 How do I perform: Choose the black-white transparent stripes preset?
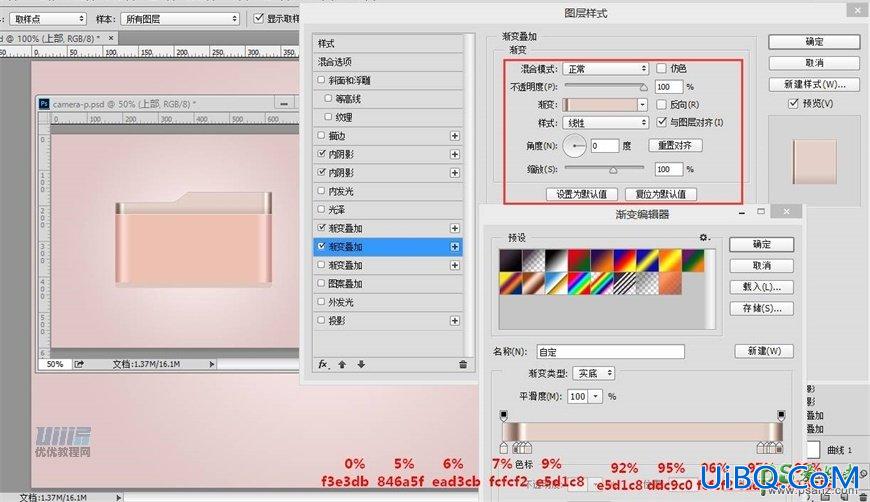point(624,283)
